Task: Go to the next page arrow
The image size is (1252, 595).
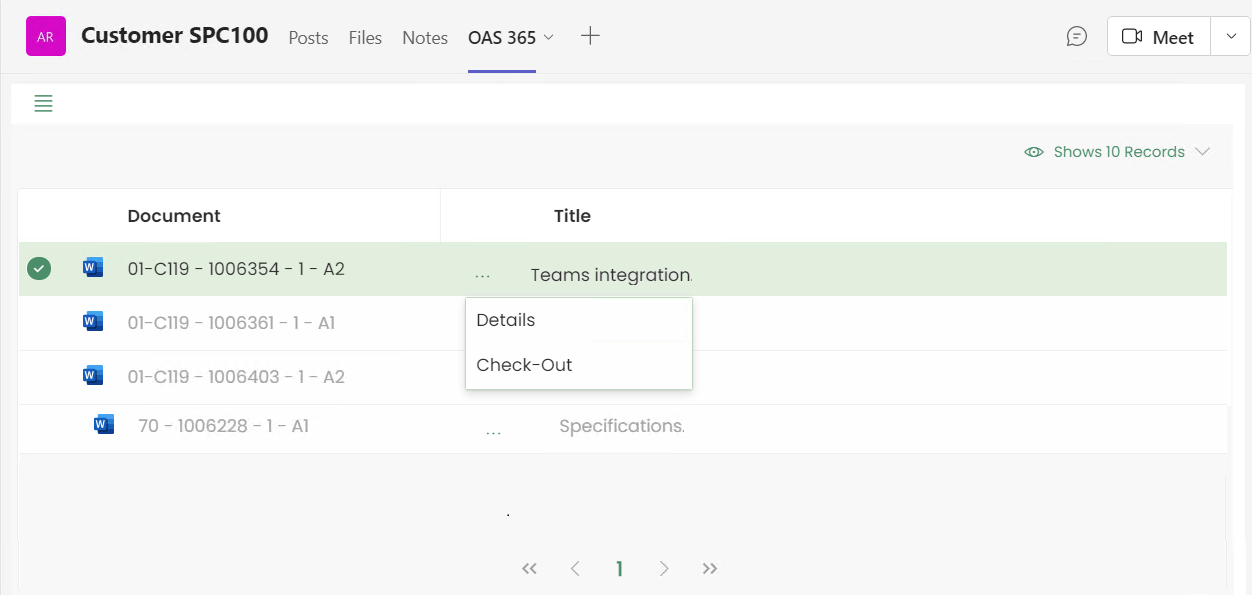Action: tap(664, 569)
